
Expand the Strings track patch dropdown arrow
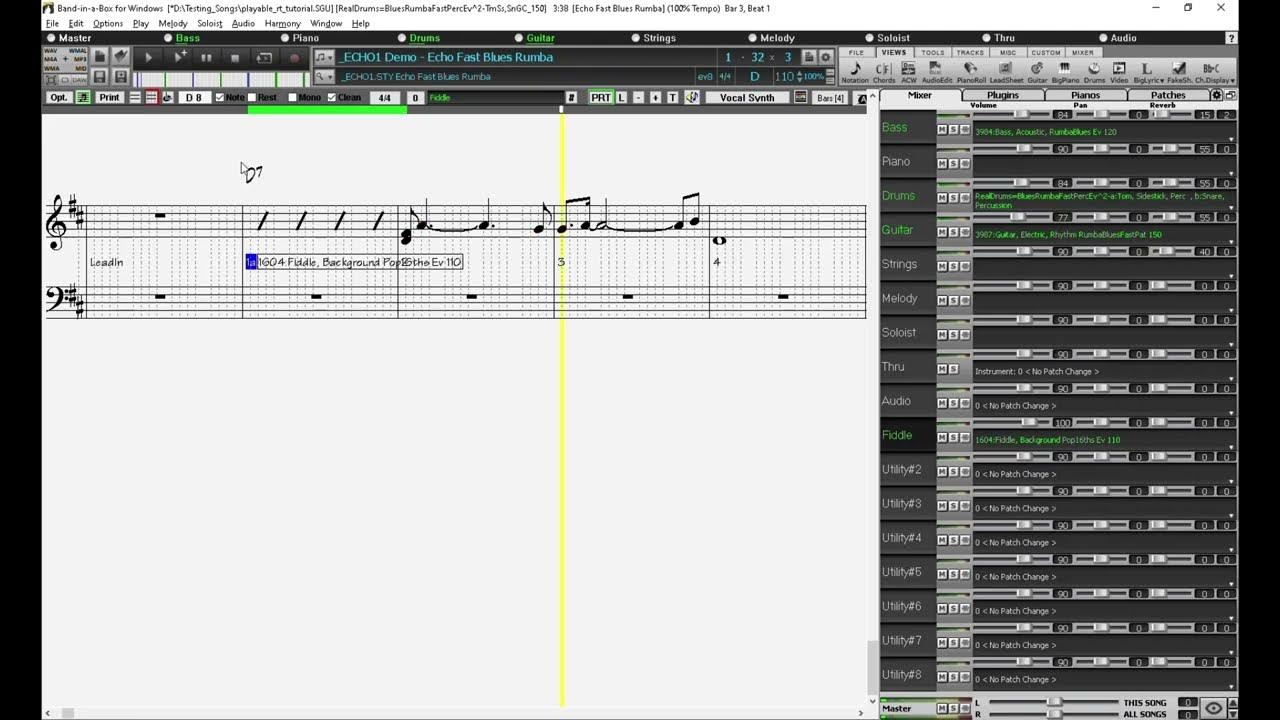pyautogui.click(x=1231, y=275)
